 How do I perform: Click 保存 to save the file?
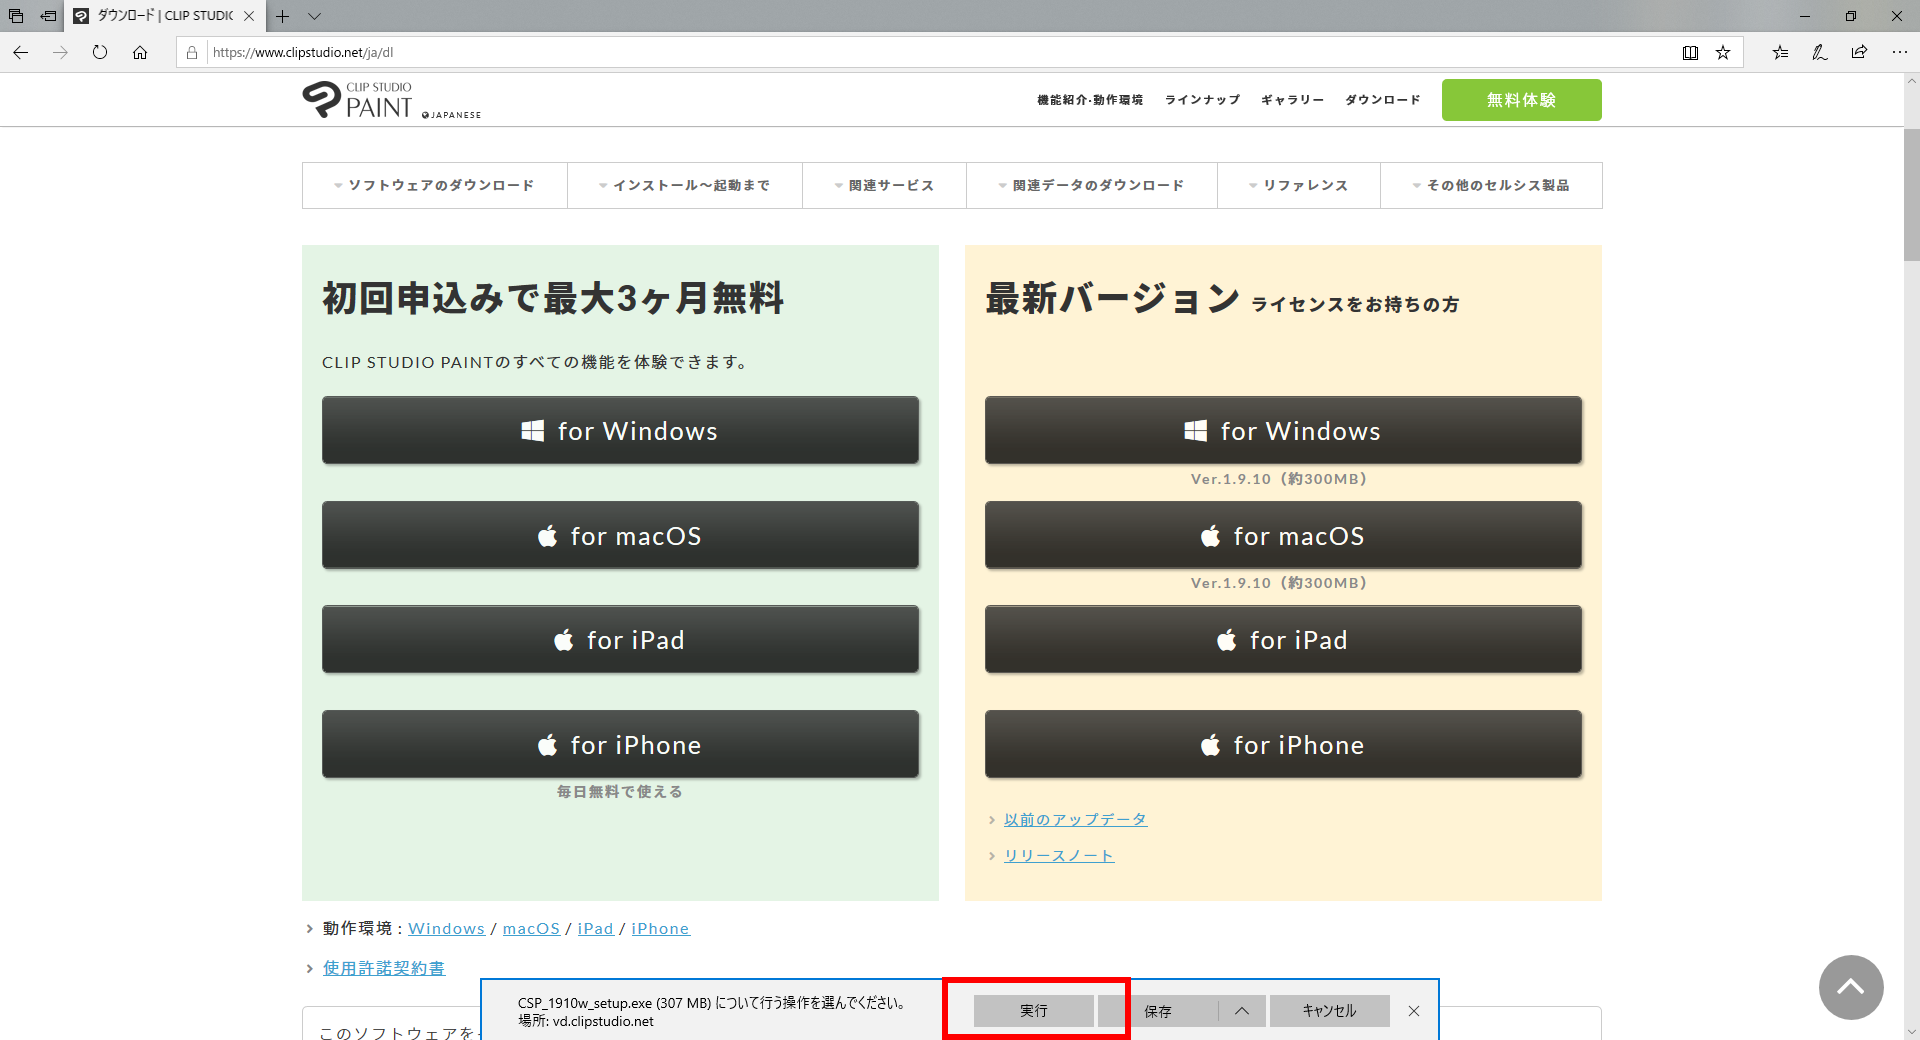tap(1158, 1011)
